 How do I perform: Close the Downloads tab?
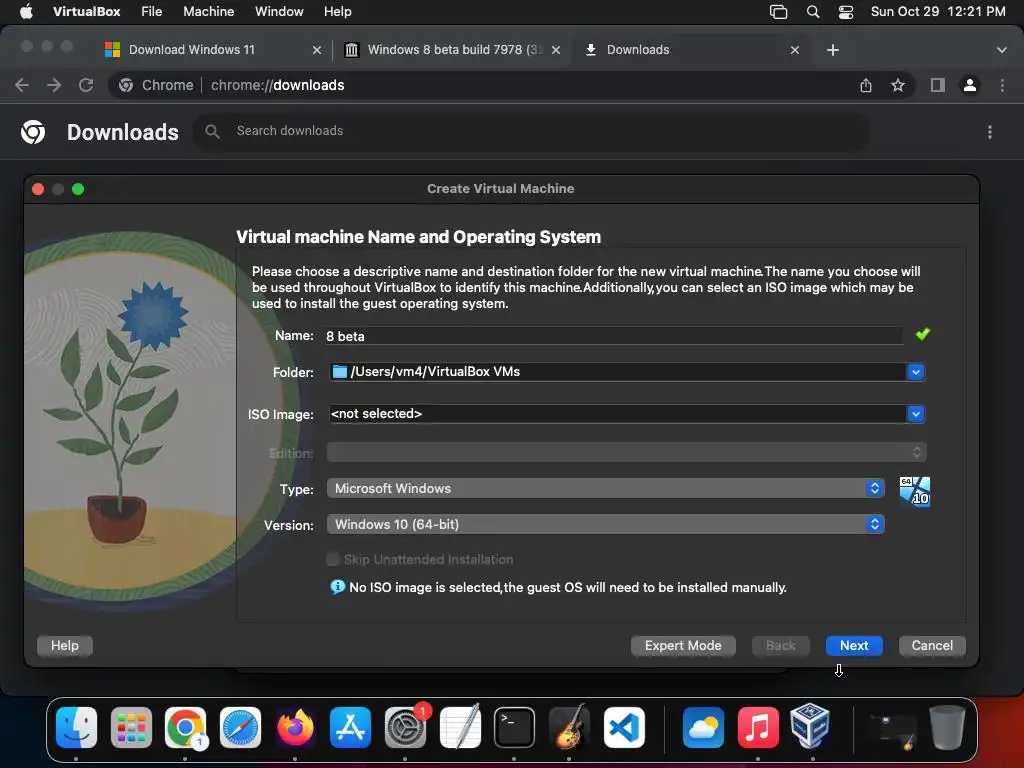795,50
